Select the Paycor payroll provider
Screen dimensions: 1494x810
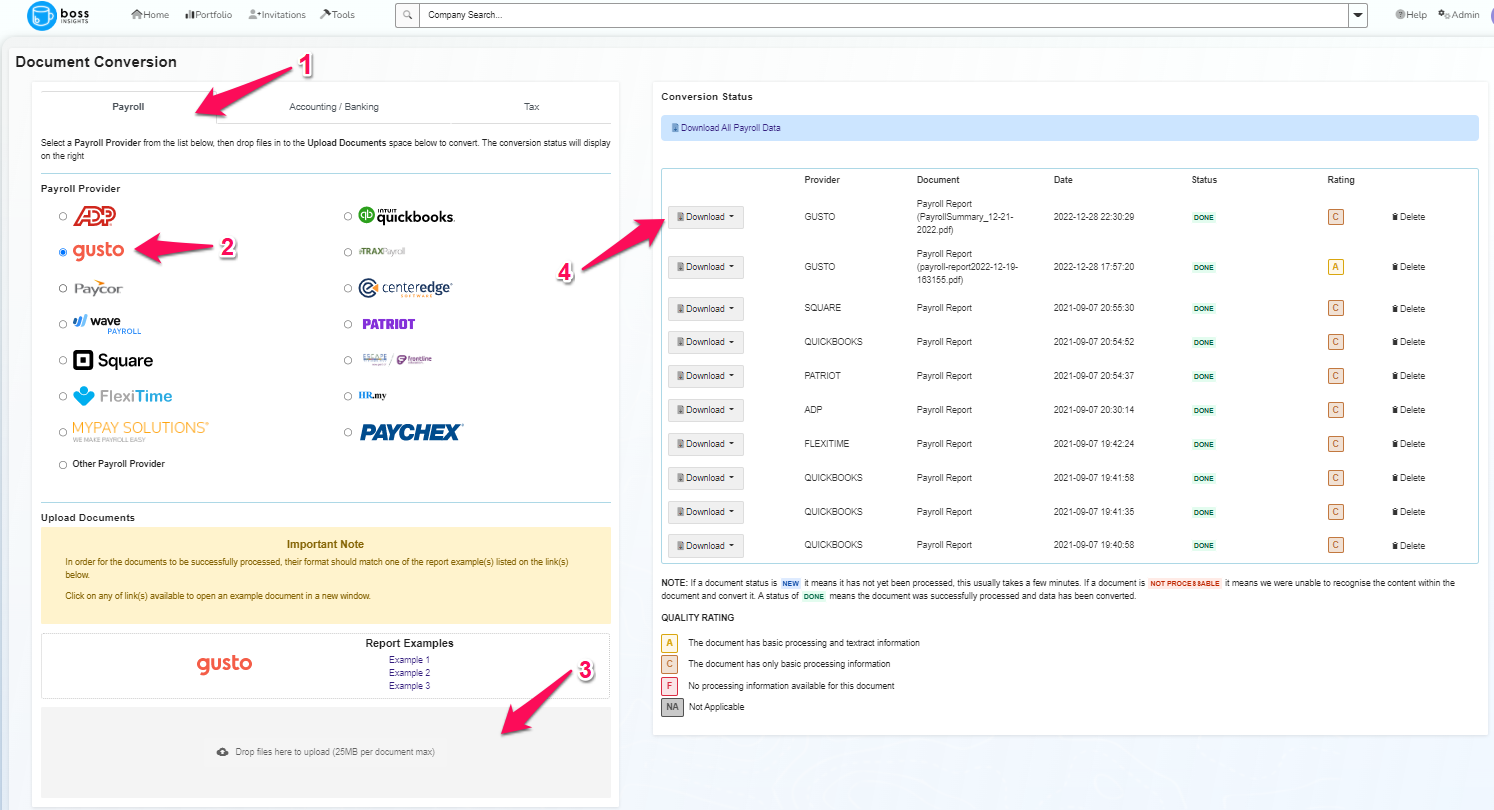coord(63,289)
